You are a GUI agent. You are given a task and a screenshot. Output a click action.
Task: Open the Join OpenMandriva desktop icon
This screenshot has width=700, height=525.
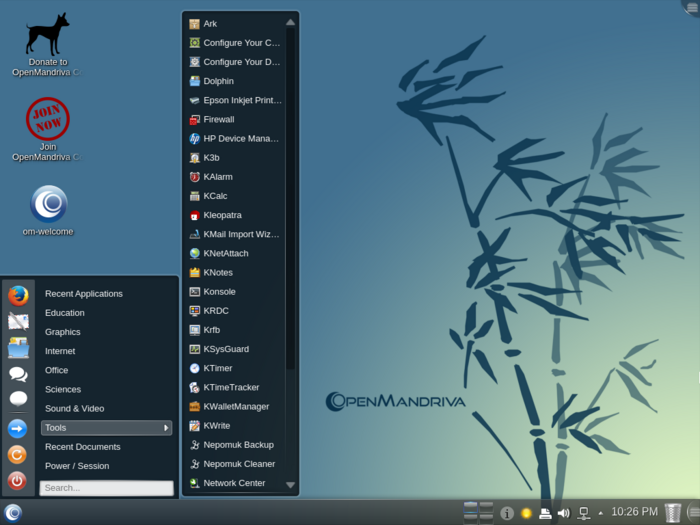47,119
